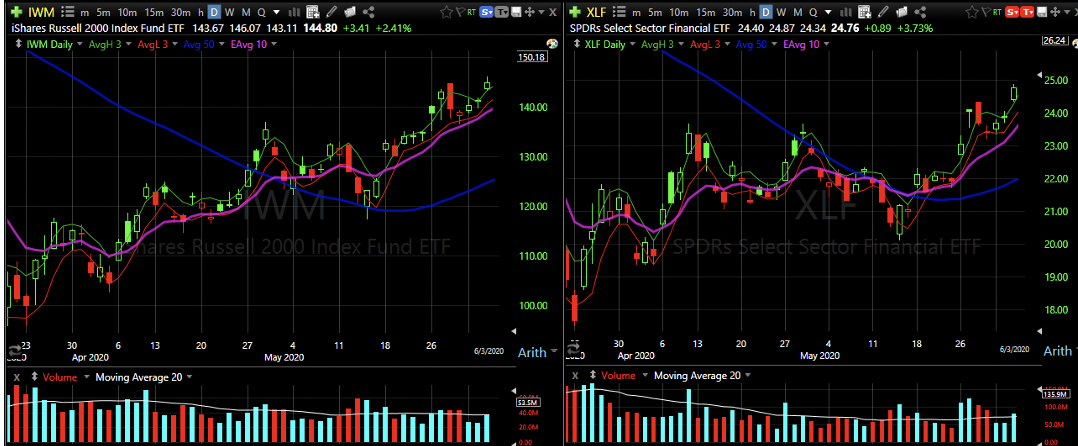Viewport: 1078px width, 446px height.
Task: Click the color wheel icon in IWM chart
Action: (x=551, y=43)
